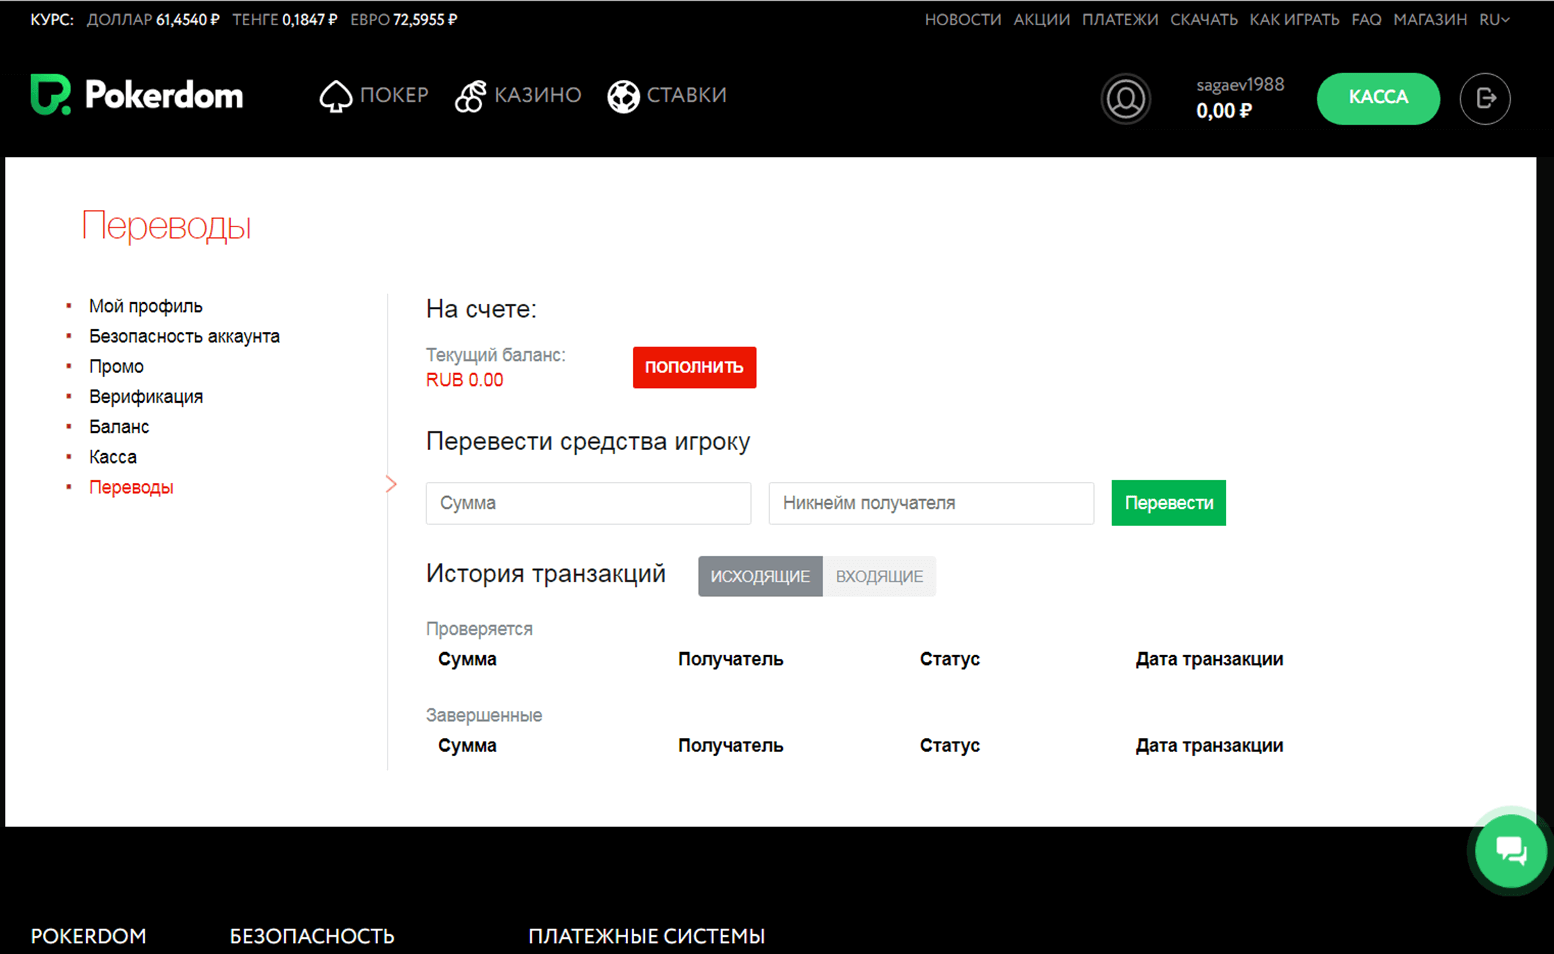1554x954 pixels.
Task: Click the tenge rate 0,1847 ₽
Action: pos(309,19)
